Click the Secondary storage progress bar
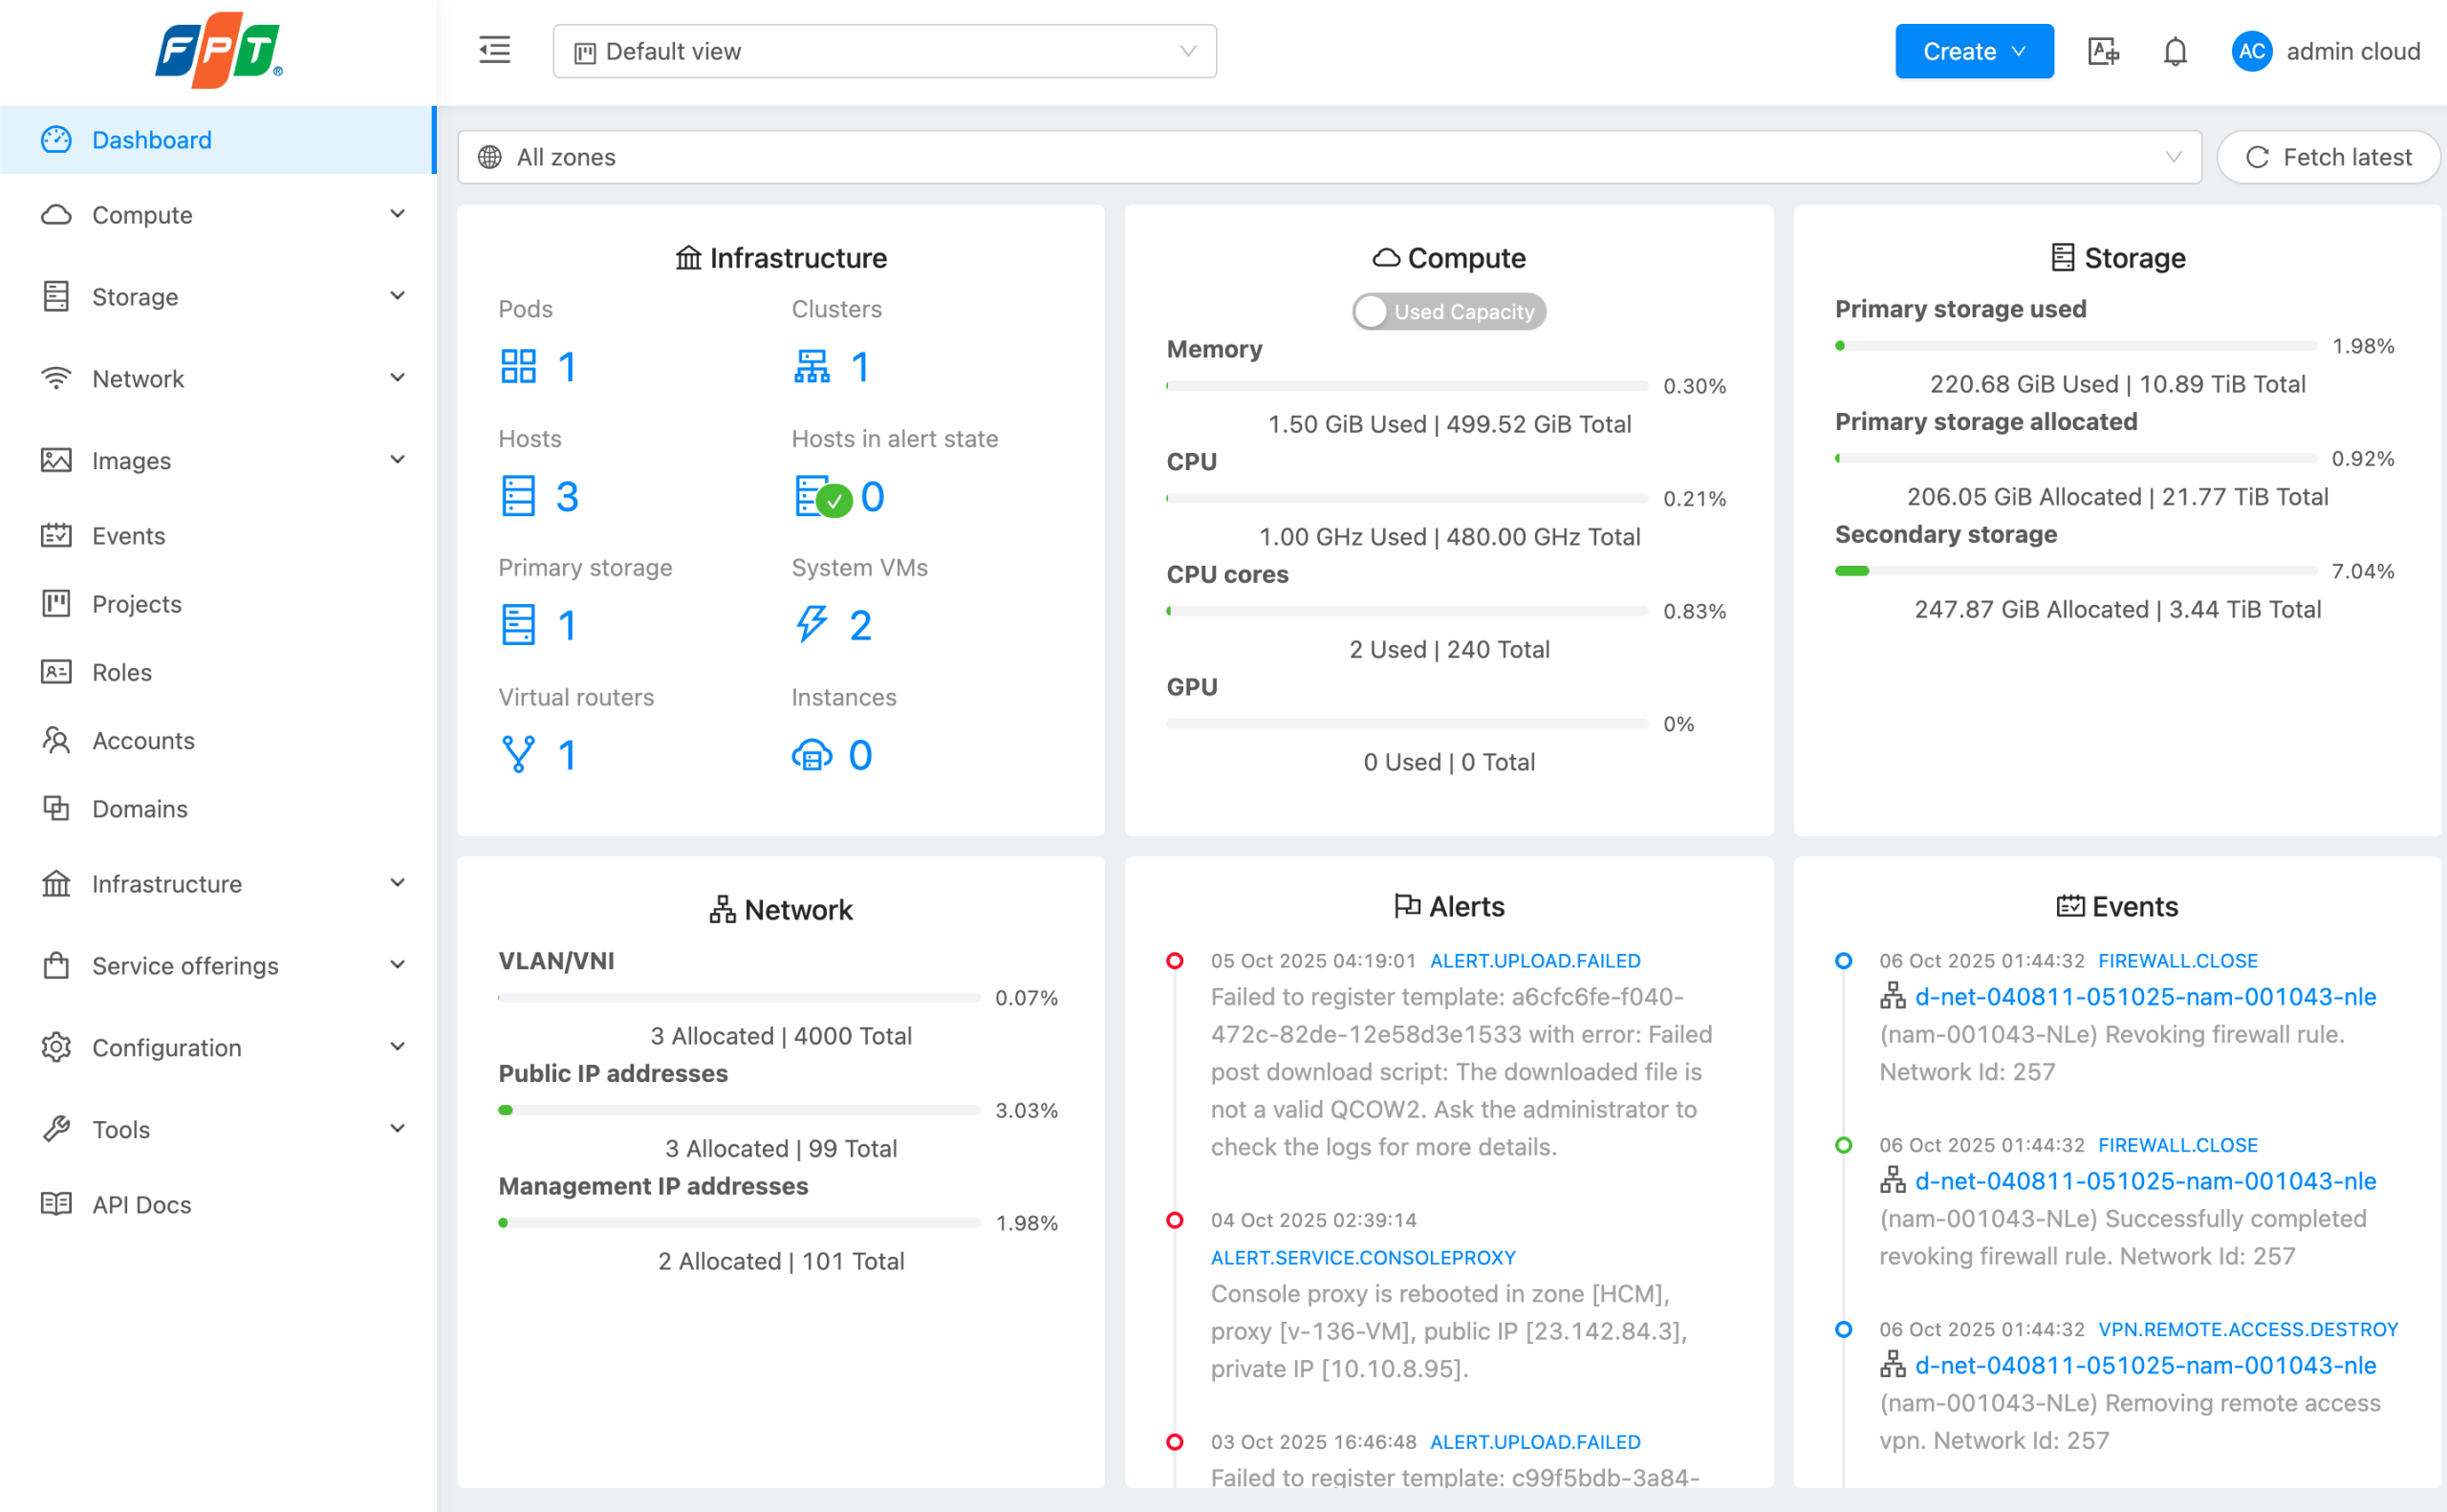 tap(2075, 571)
